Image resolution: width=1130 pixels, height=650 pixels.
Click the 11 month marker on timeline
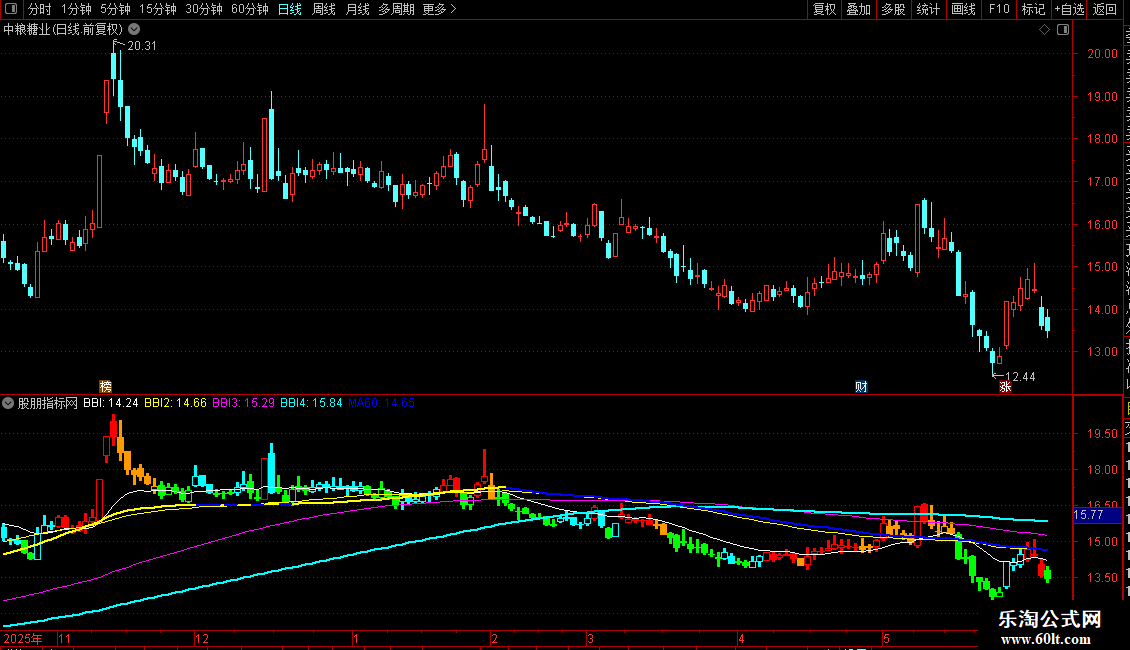65,638
